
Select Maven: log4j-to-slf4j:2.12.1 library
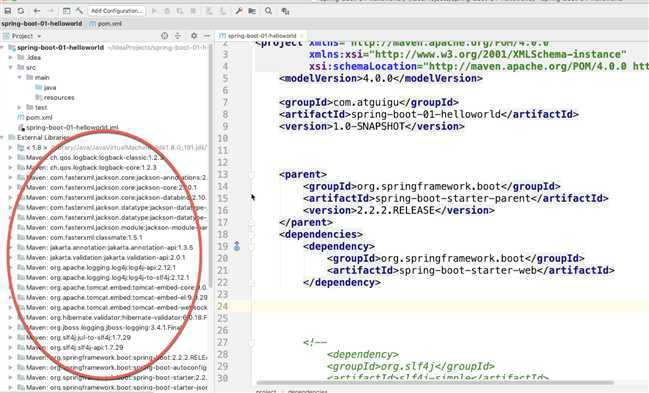(x=103, y=277)
